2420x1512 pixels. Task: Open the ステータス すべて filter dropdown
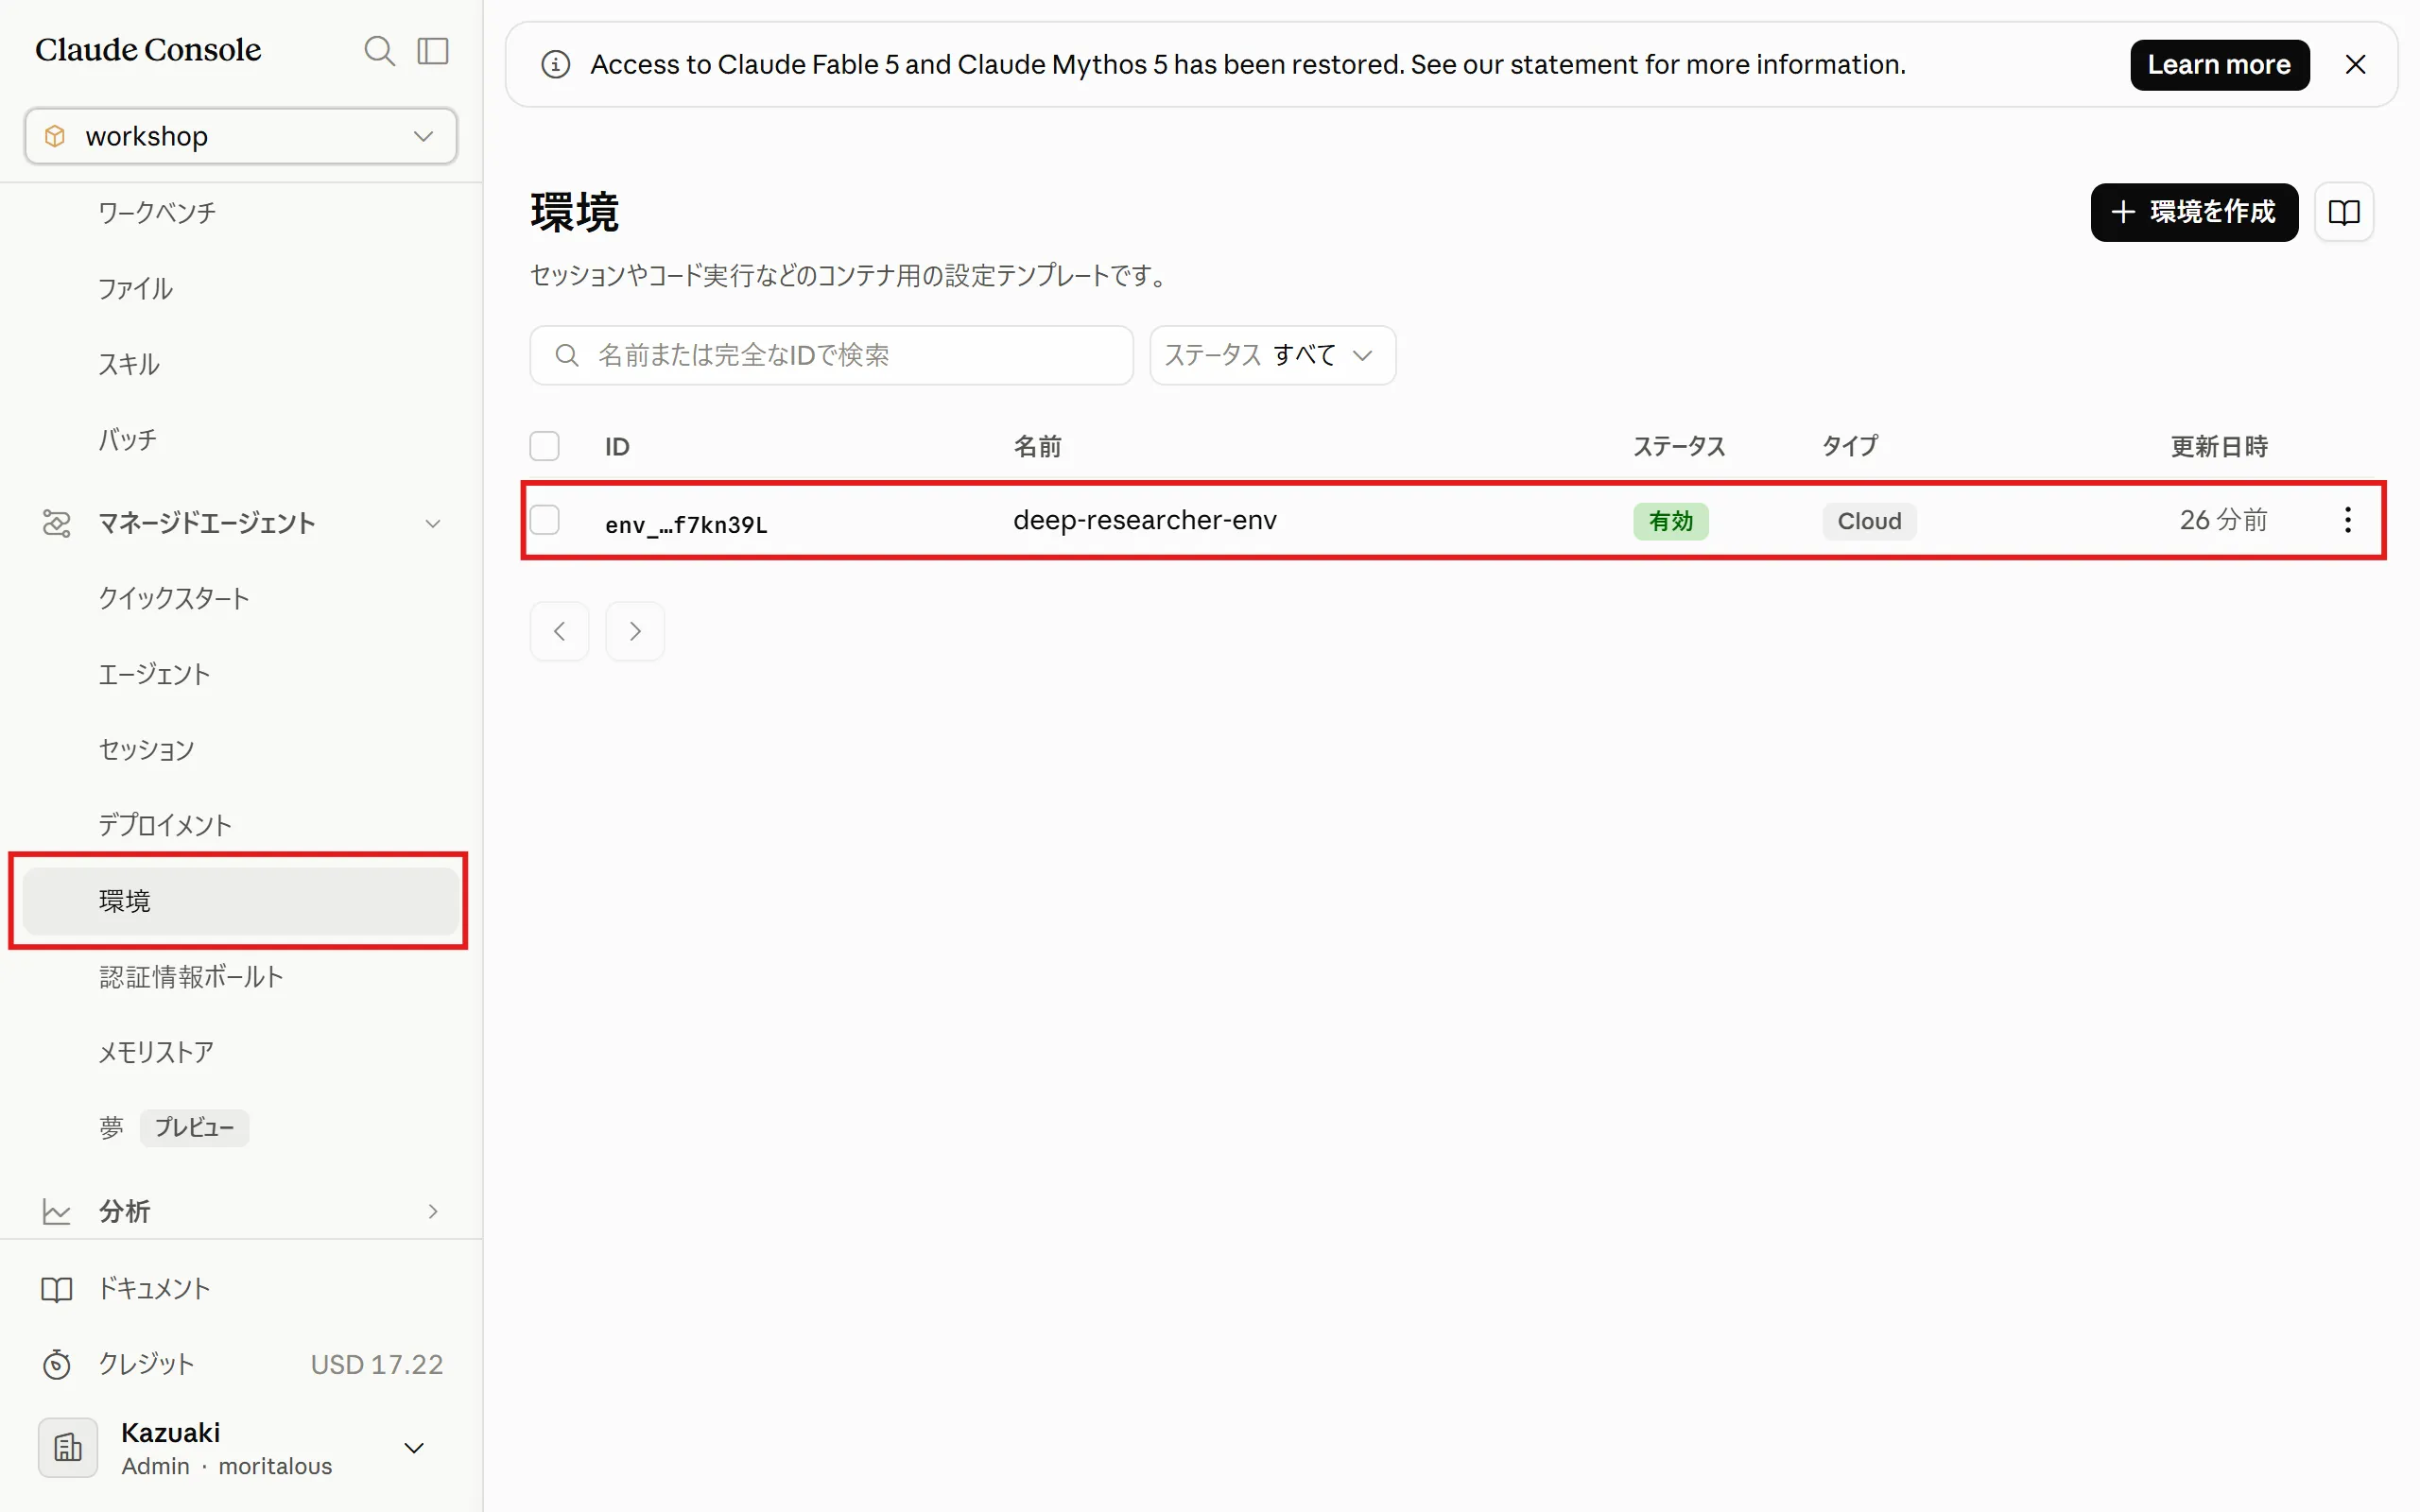[x=1272, y=355]
